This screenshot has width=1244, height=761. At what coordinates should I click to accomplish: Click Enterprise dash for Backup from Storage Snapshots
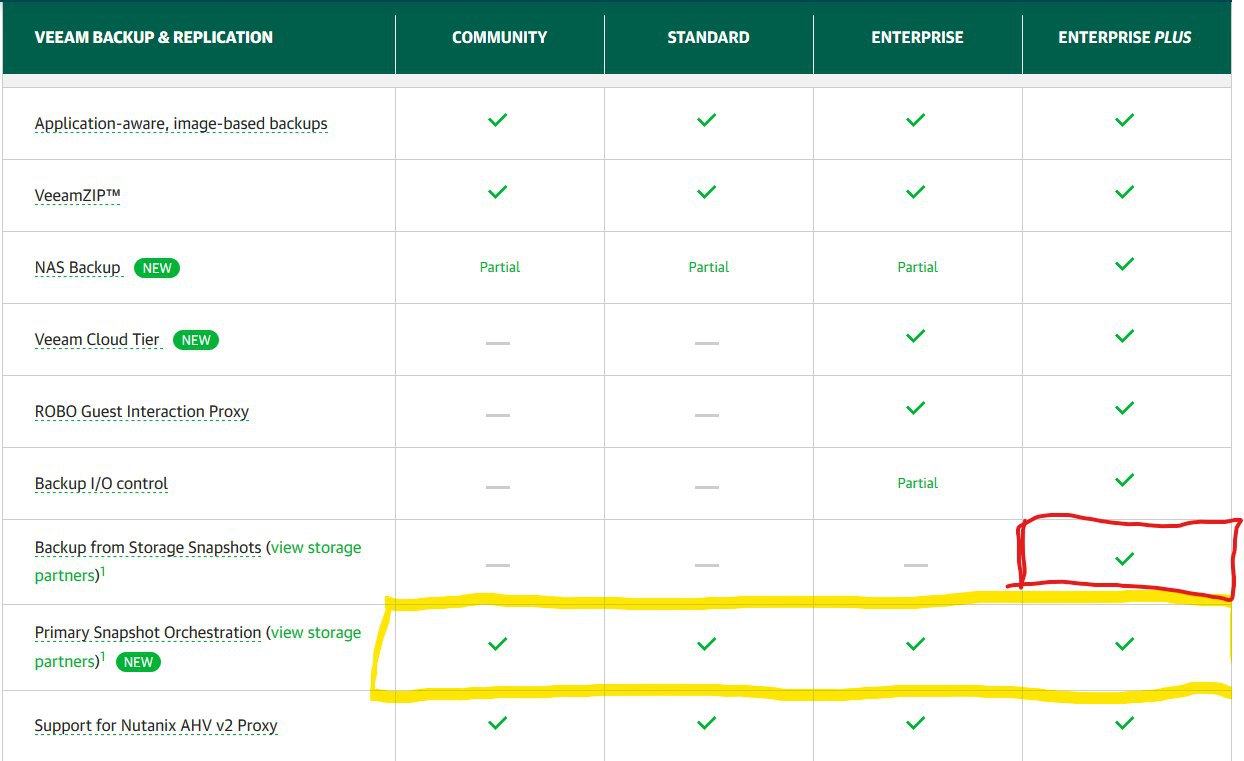tap(916, 565)
